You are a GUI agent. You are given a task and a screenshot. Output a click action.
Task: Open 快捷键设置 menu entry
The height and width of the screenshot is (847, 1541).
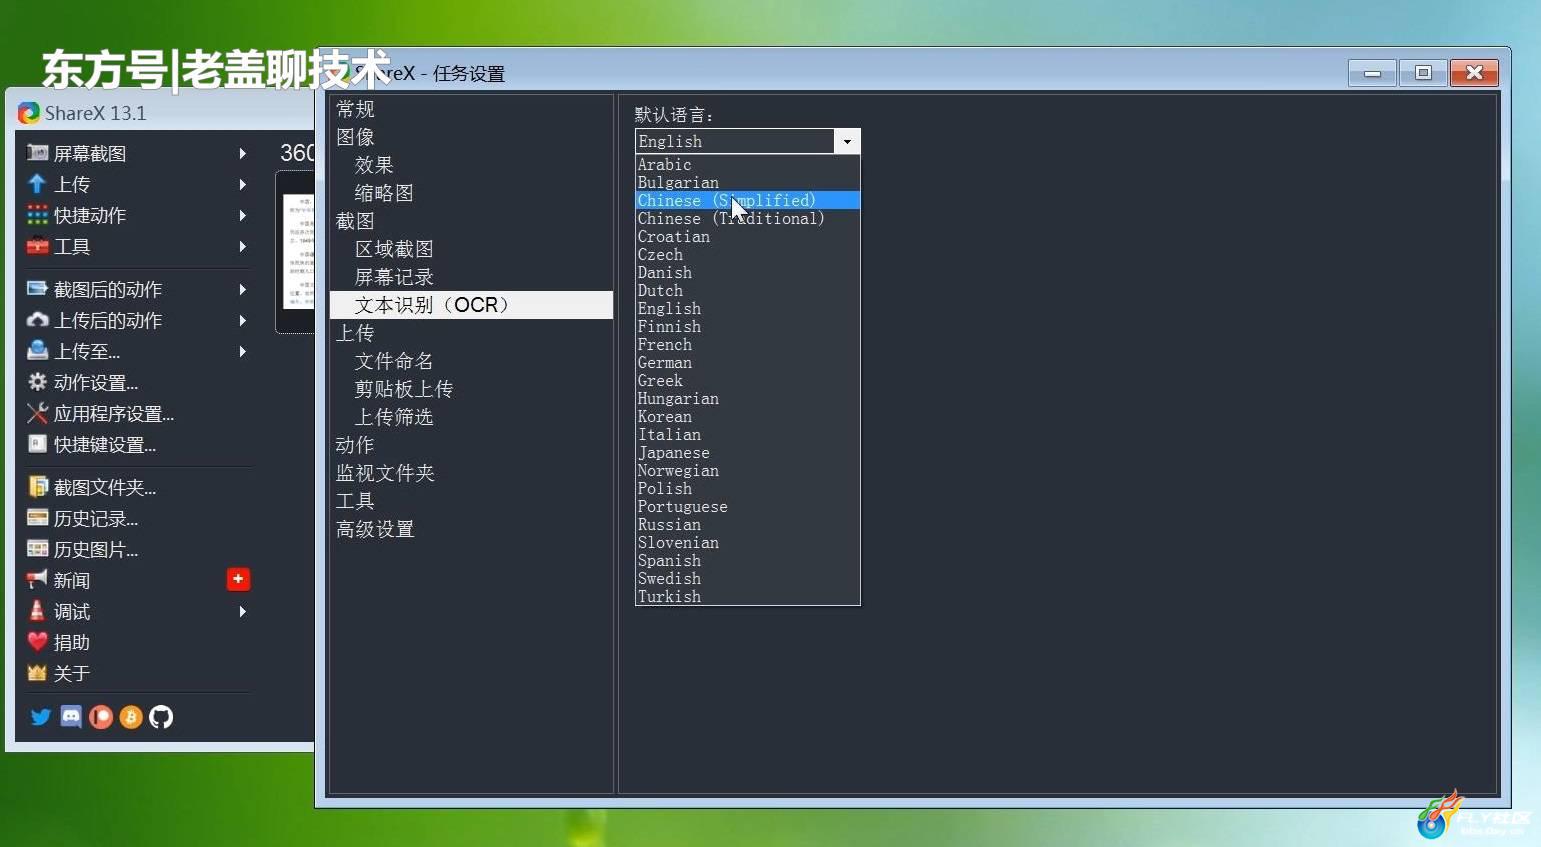[105, 444]
